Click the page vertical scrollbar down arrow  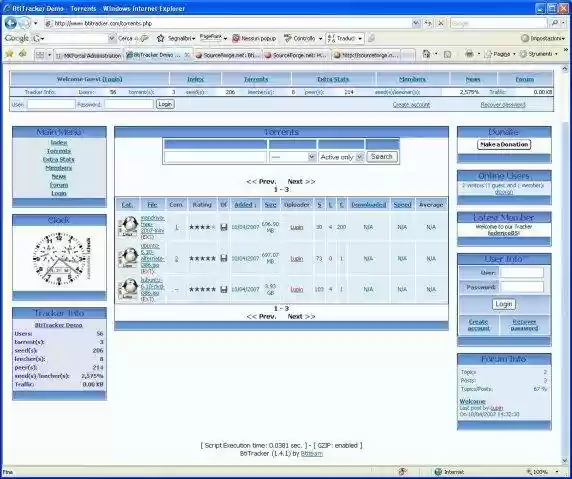(565, 461)
